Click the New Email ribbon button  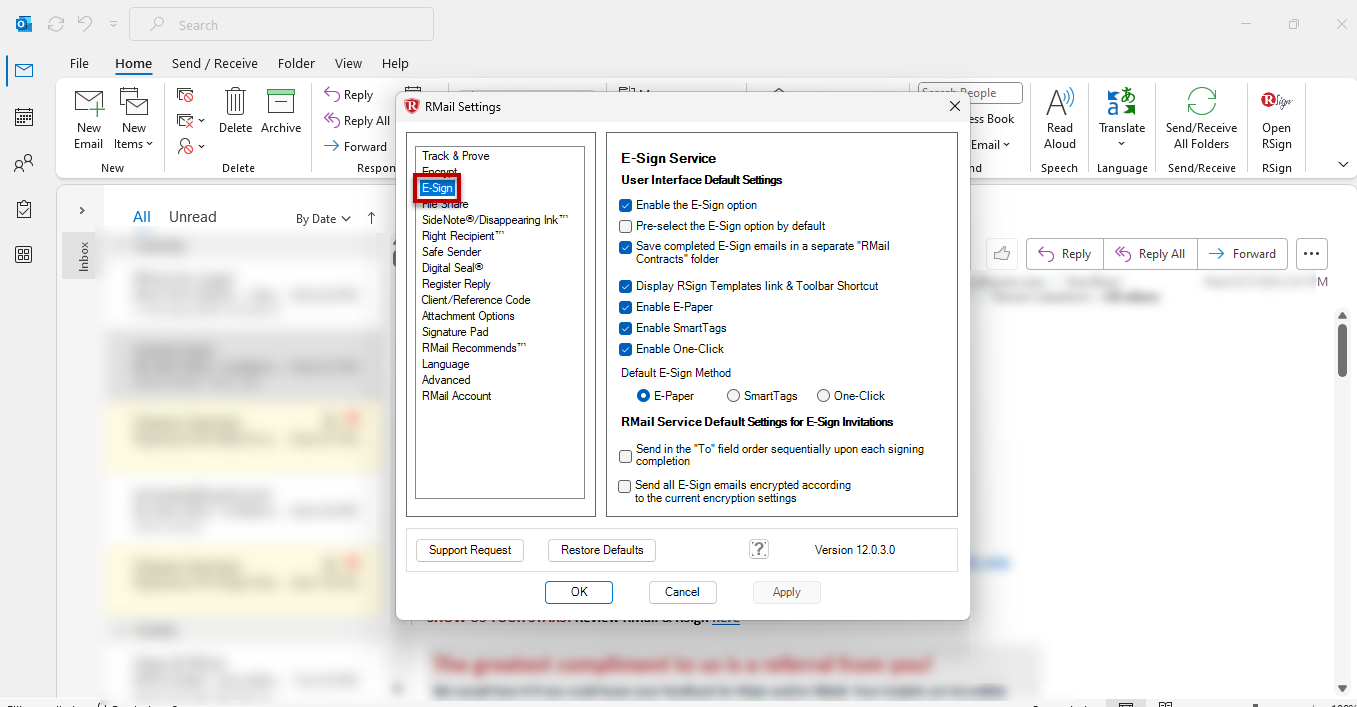coord(89,118)
